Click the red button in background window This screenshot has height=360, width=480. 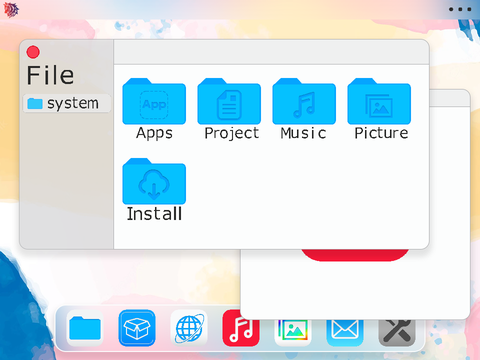coord(355,255)
